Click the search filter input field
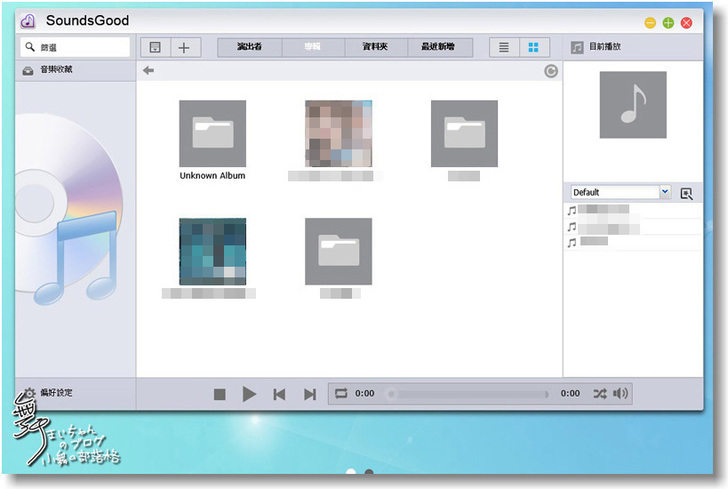728x489 pixels. [x=75, y=47]
